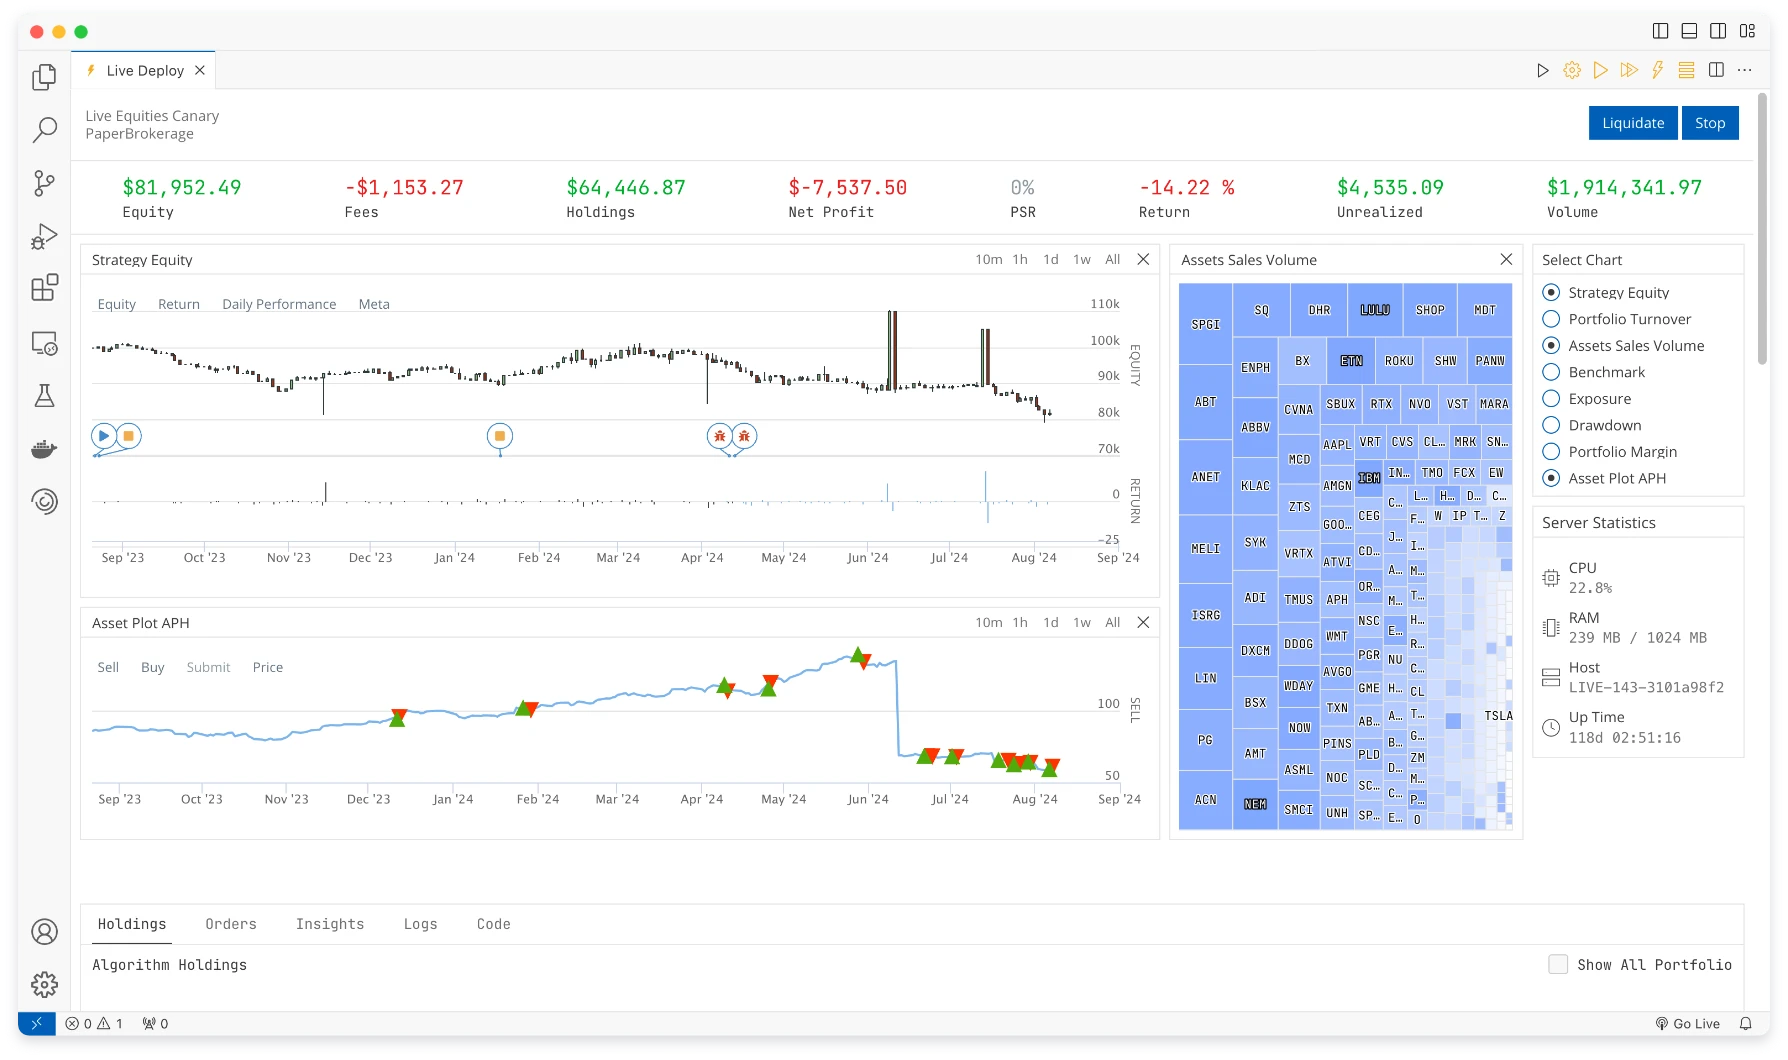Open Source Control in the sidebar
This screenshot has width=1788, height=1060.
pyautogui.click(x=44, y=184)
